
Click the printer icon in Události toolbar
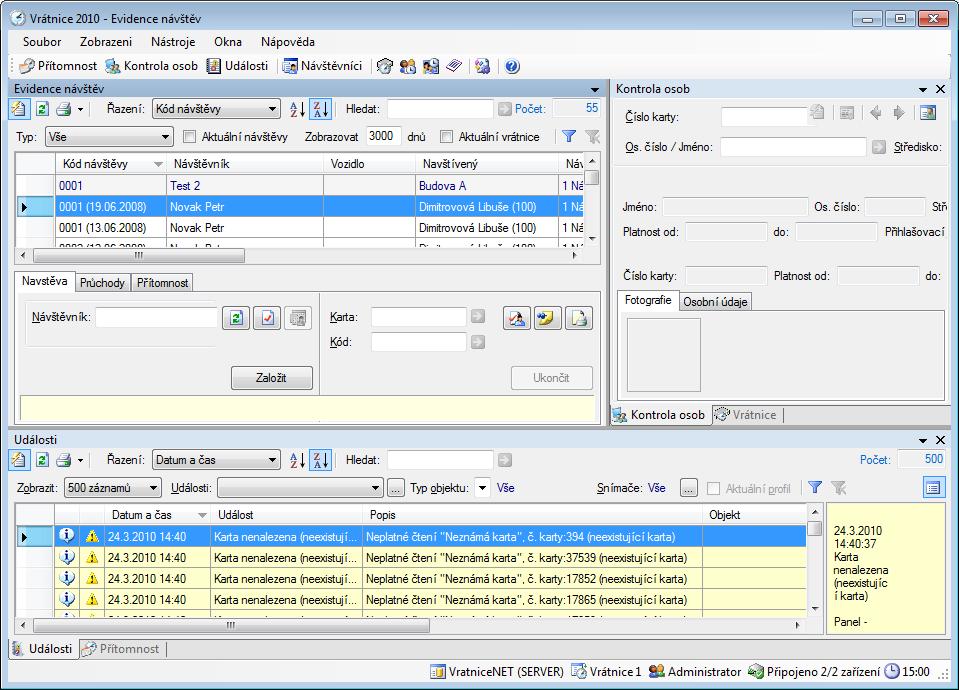pos(64,460)
